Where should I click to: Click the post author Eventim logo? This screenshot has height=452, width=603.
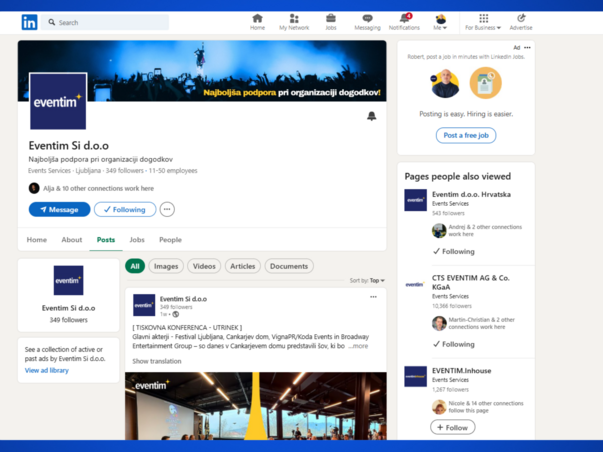coord(144,305)
